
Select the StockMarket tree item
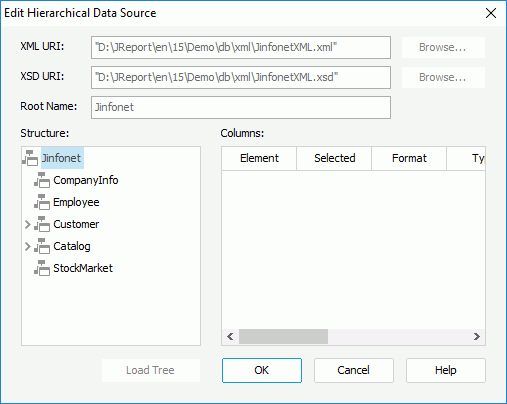83,268
